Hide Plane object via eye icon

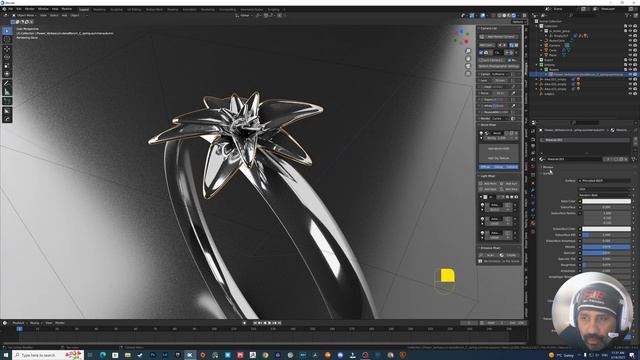tap(630, 55)
